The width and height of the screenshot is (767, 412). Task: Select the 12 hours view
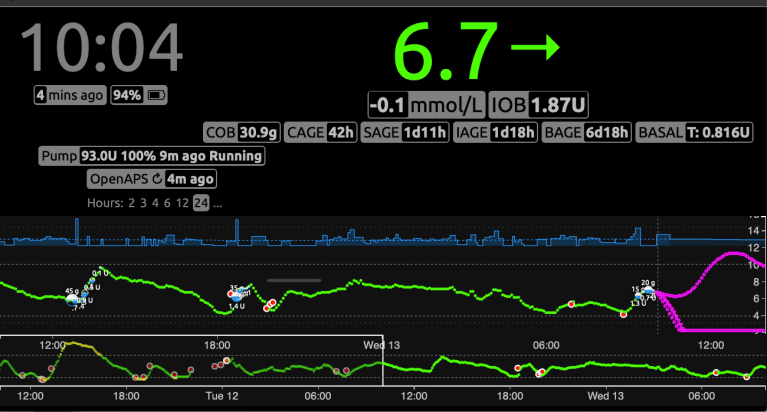tap(182, 203)
